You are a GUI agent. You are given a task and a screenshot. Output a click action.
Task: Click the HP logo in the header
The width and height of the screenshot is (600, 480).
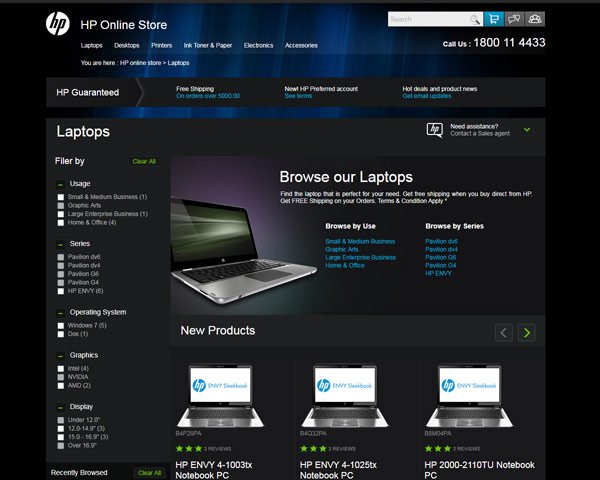(x=57, y=23)
